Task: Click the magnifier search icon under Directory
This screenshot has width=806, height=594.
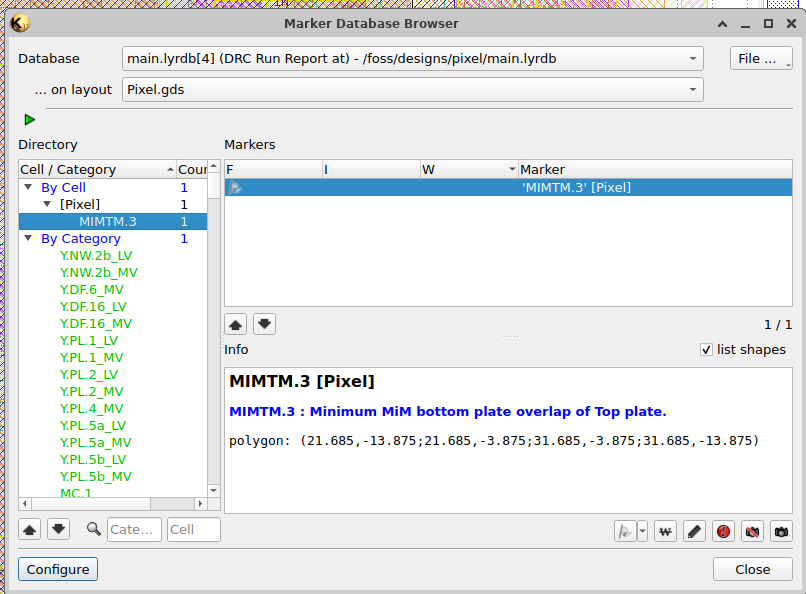Action: coord(94,529)
